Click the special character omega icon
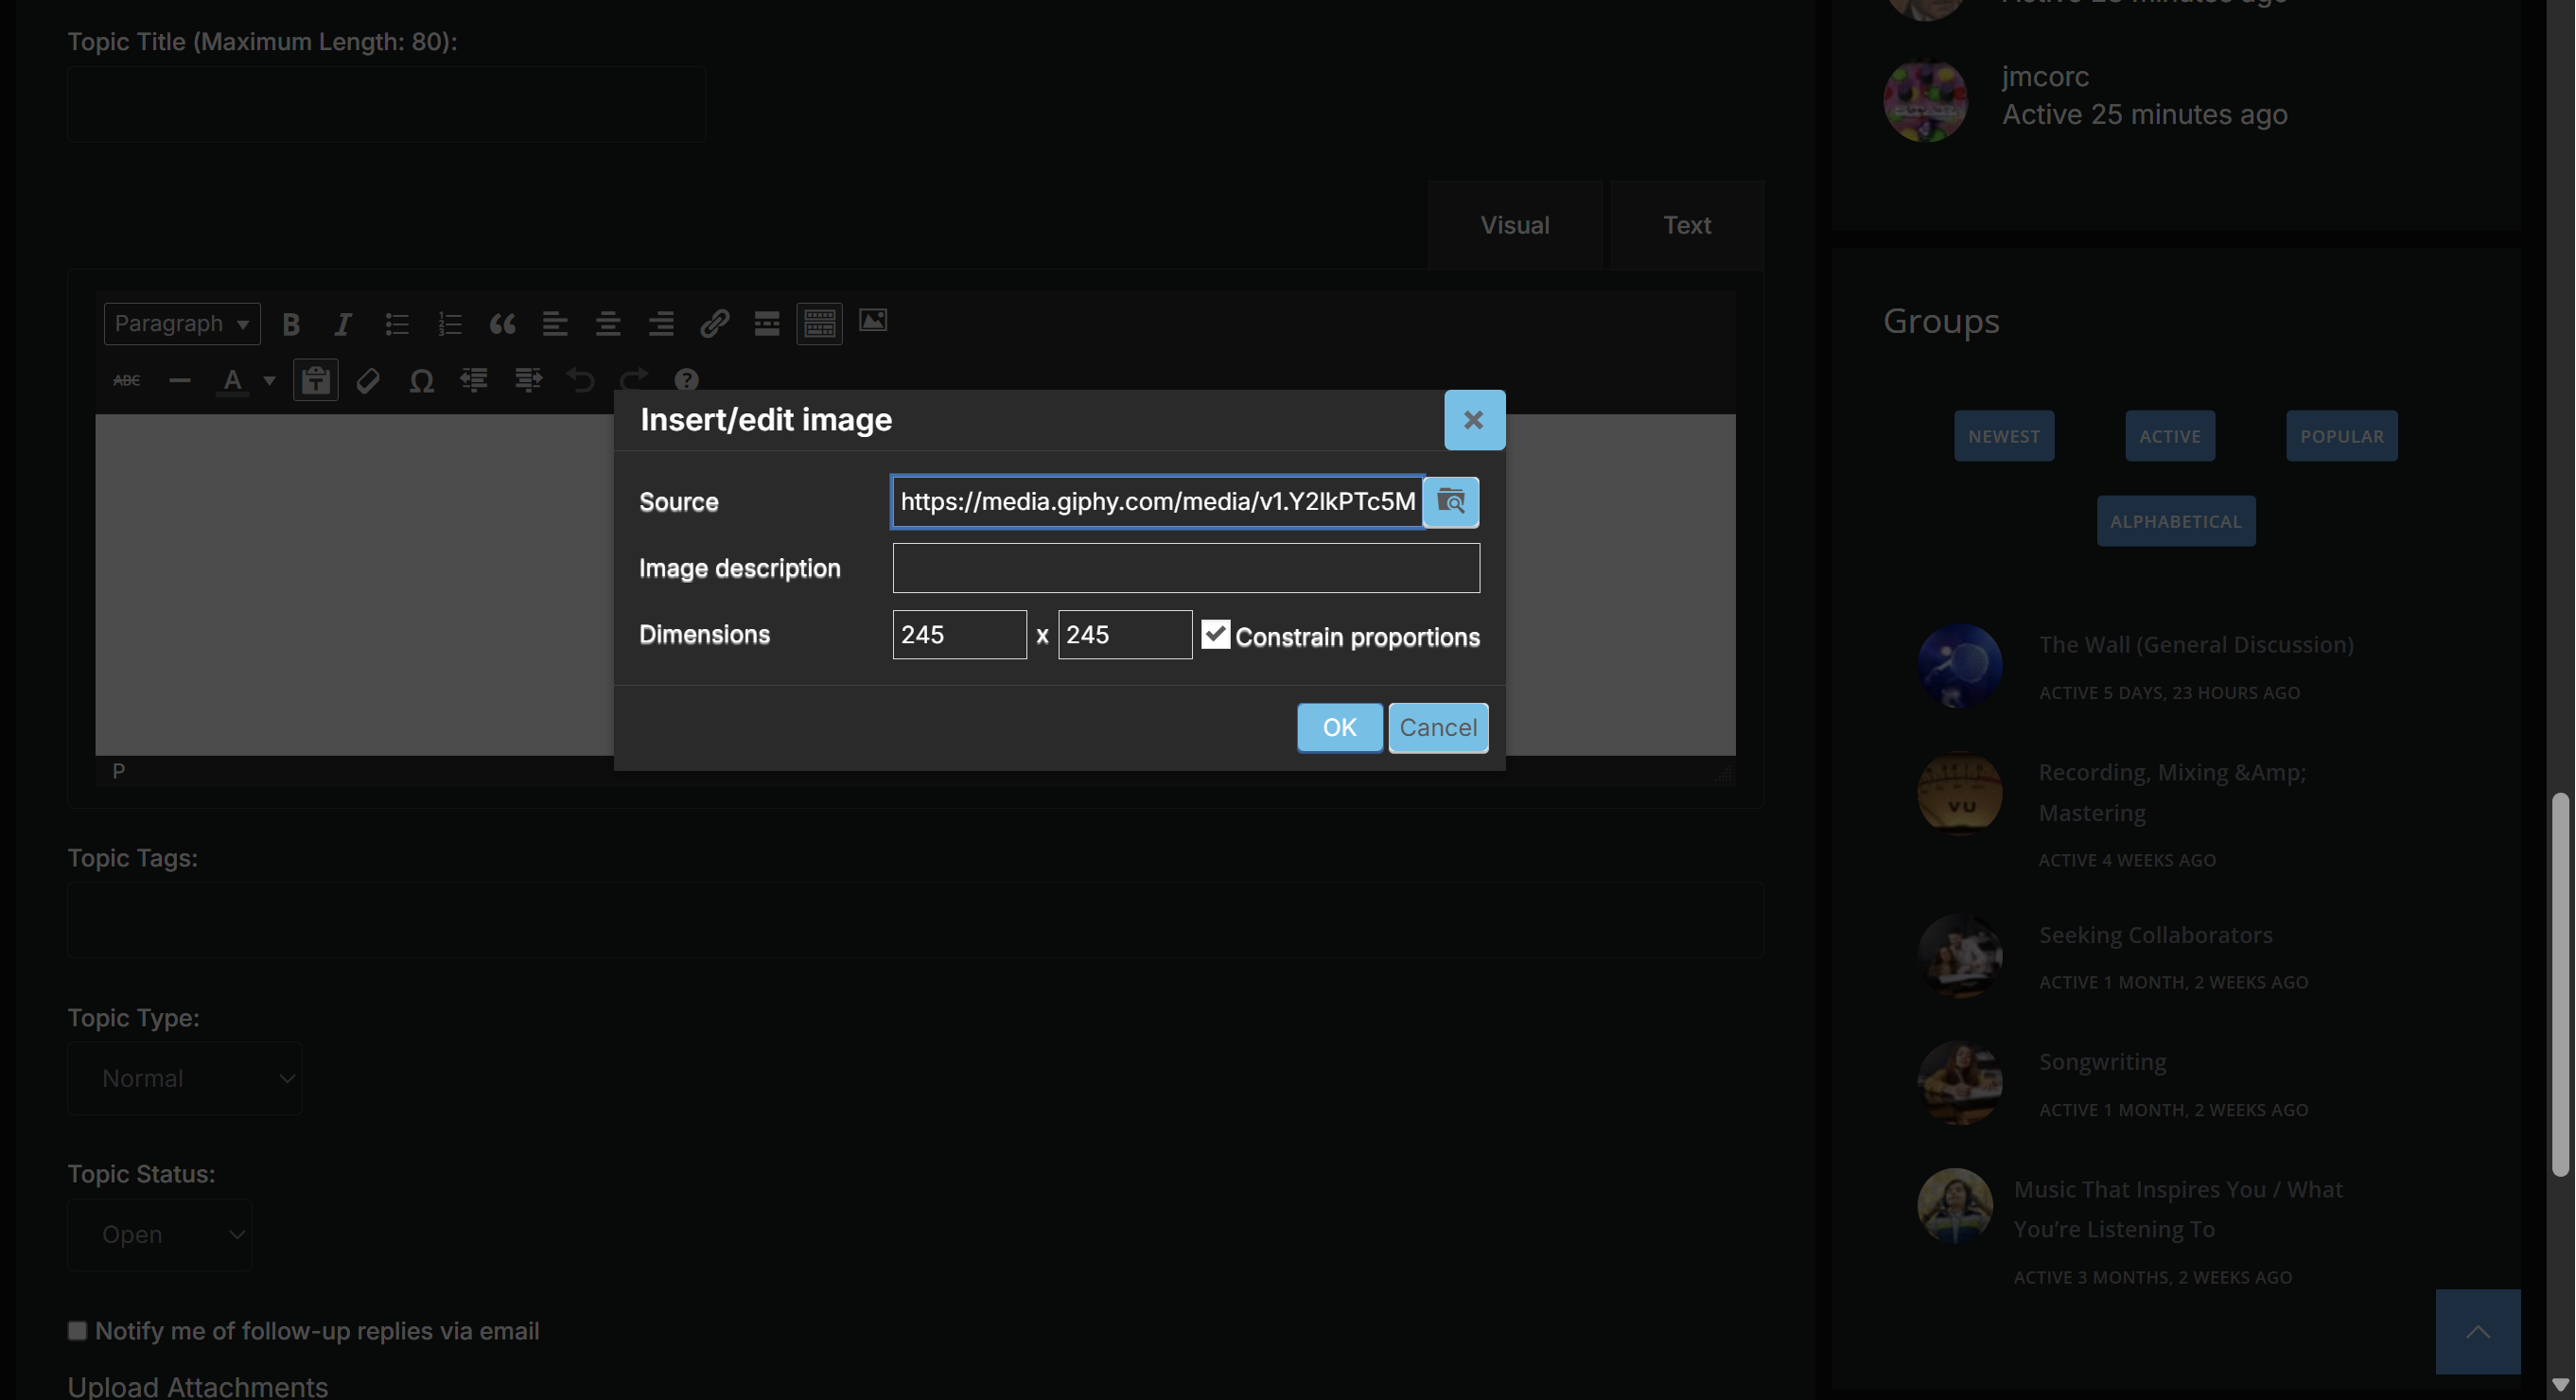Screen dimensions: 2576x1400 click(421, 380)
